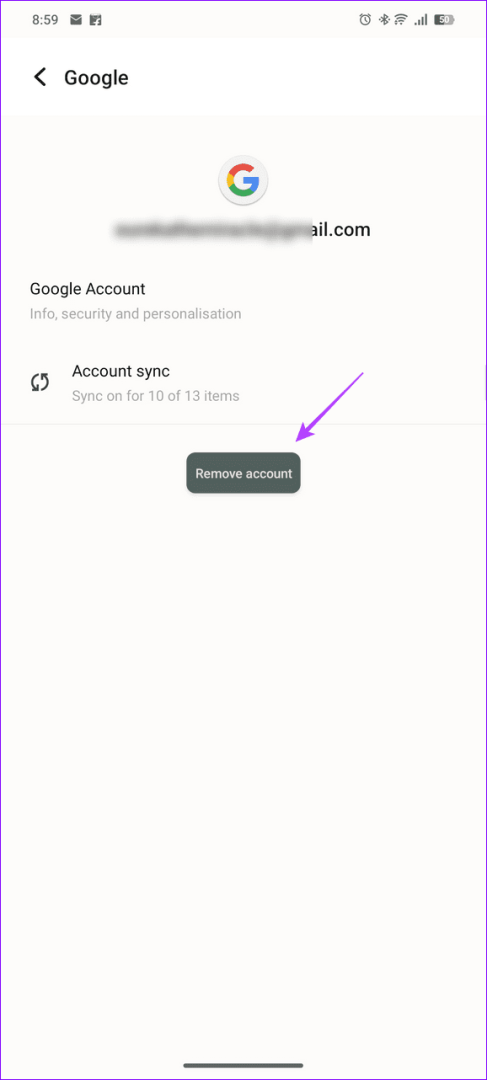Tap the cellular signal bars icon
Screen dimensions: 487x1080
tap(421, 20)
